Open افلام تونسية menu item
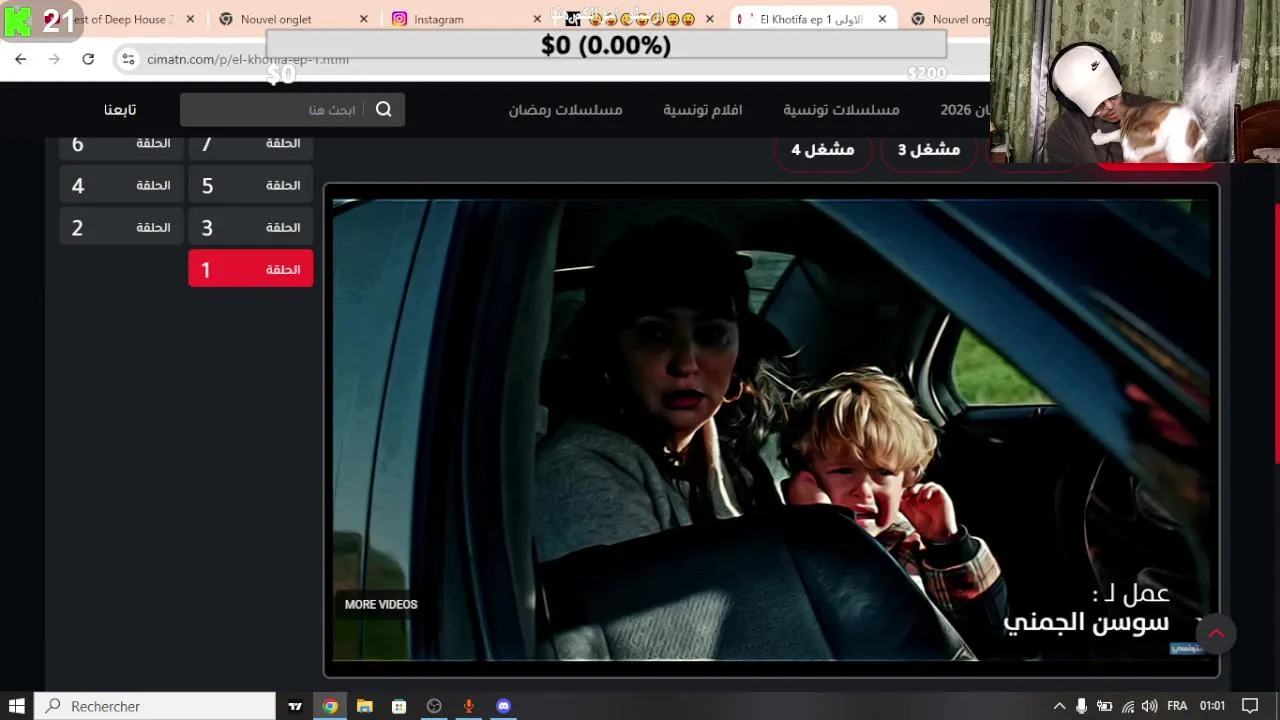 pyautogui.click(x=703, y=110)
